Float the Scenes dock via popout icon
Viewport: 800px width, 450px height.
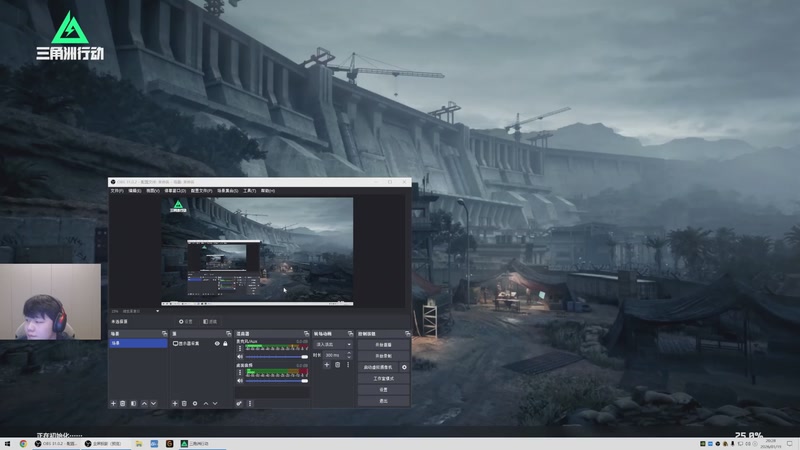coord(164,334)
